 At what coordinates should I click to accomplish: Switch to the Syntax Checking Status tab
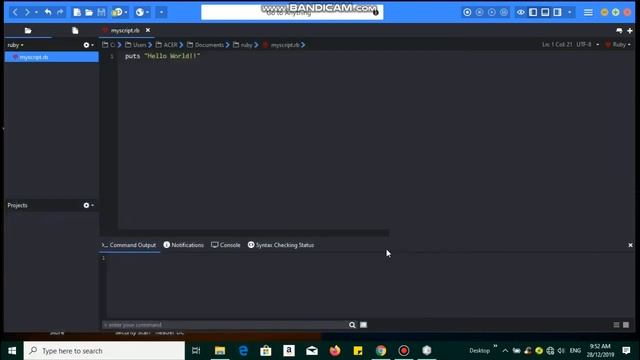(x=281, y=245)
